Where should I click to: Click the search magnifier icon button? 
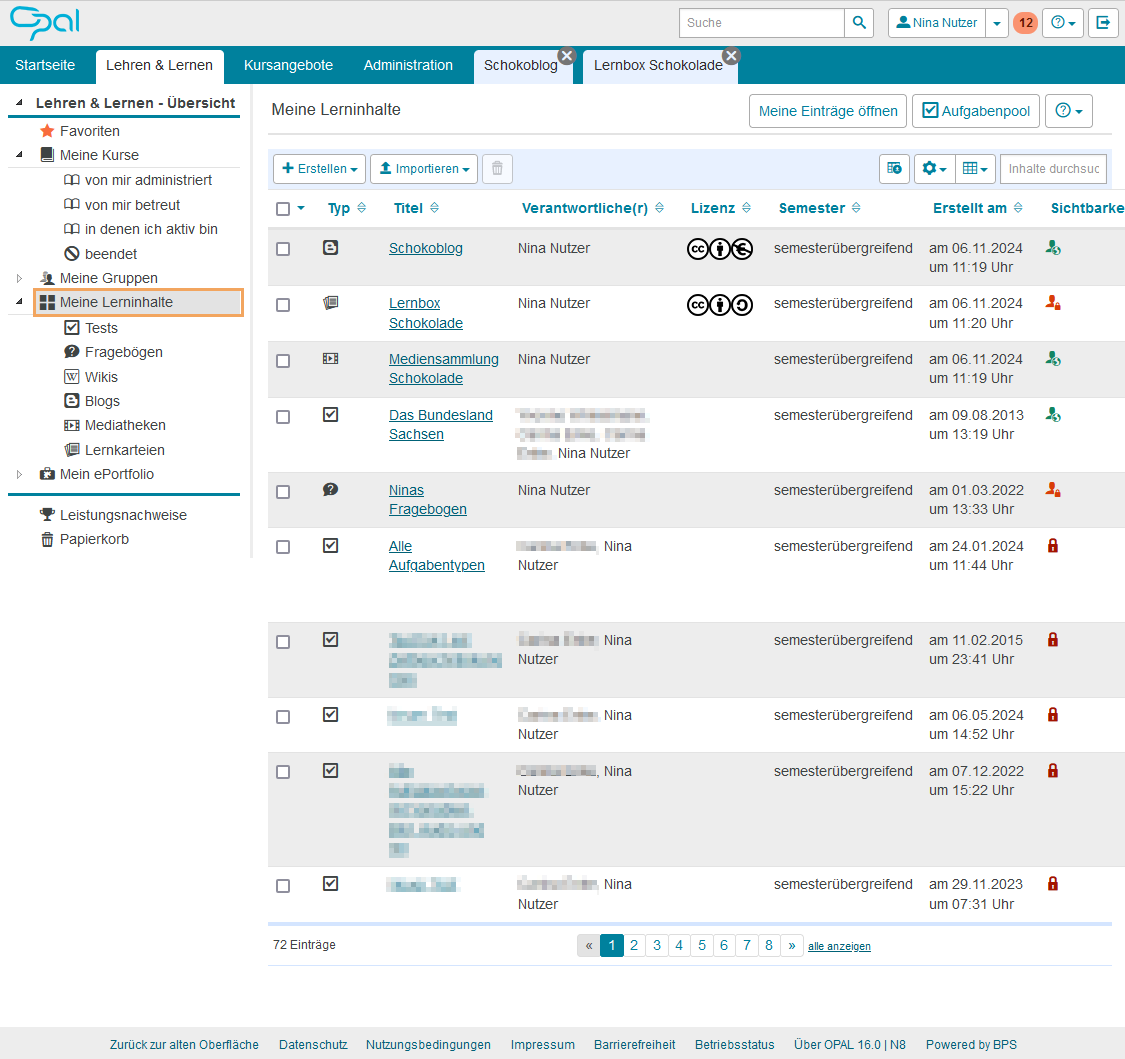859,23
